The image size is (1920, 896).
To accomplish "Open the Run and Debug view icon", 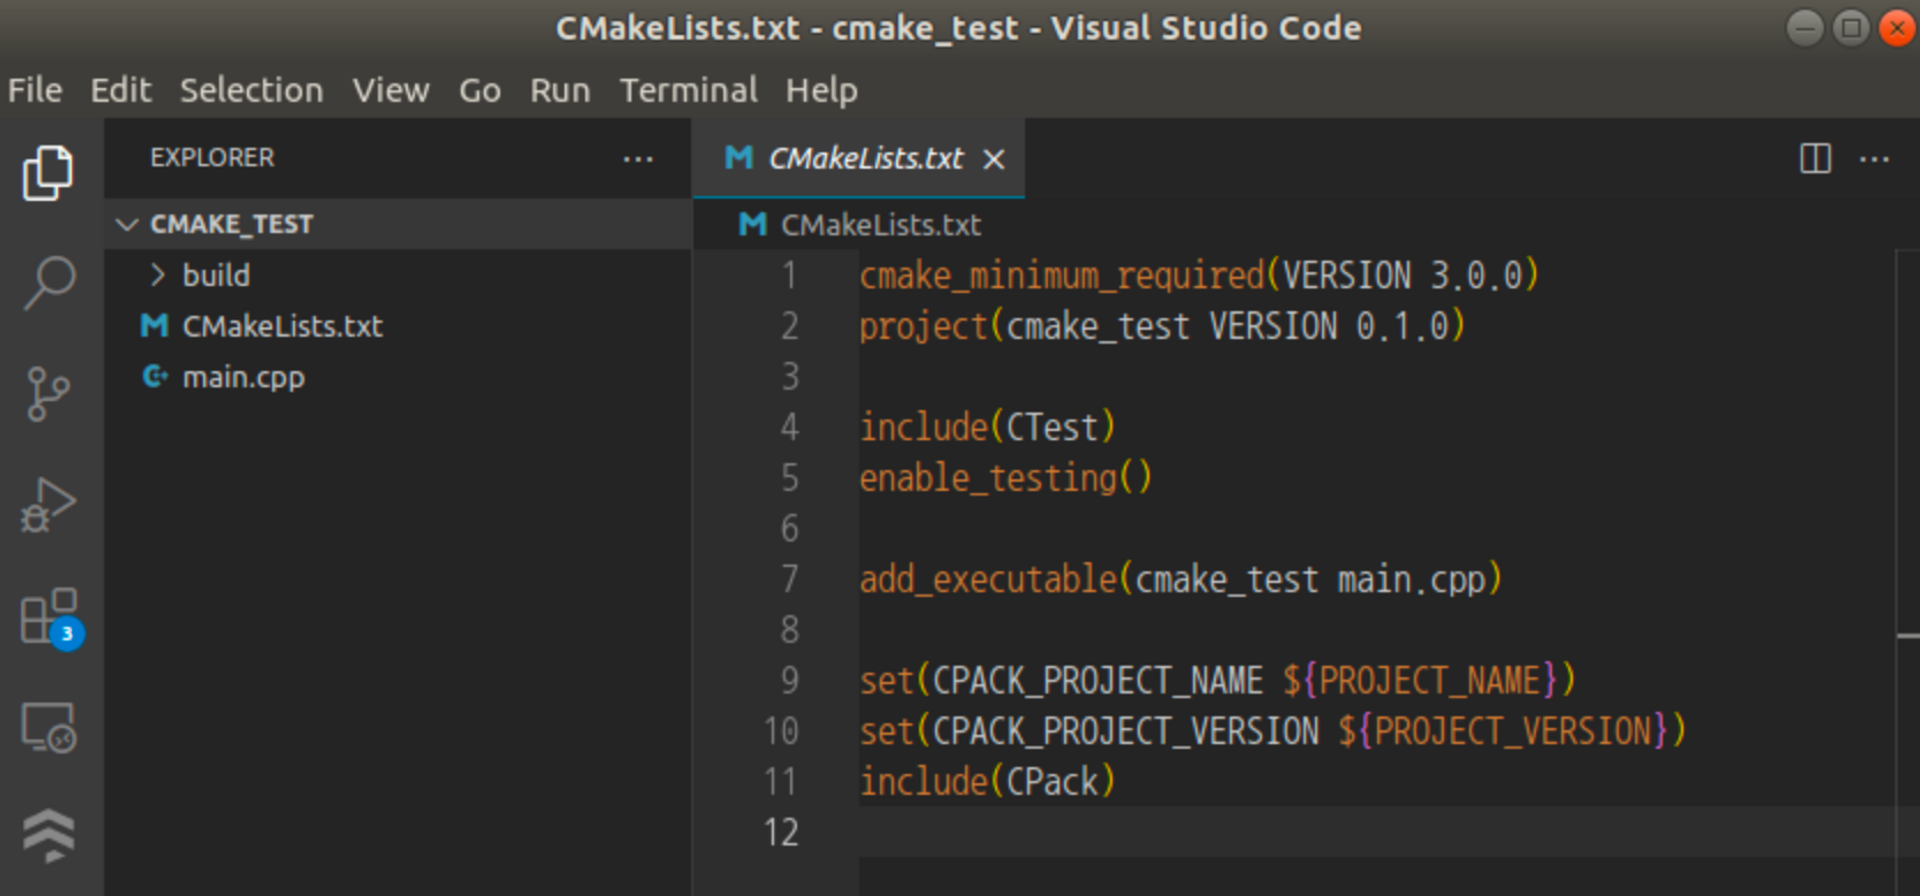I will 48,504.
